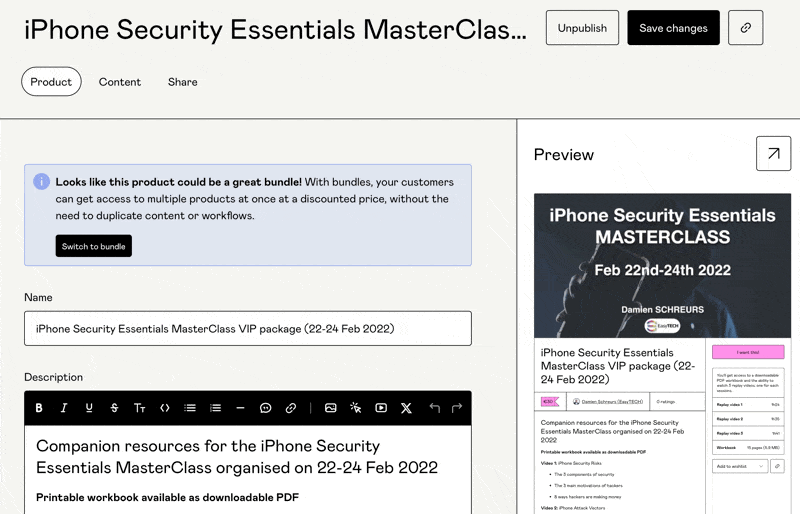800x514 pixels.
Task: Open the text size format menu
Action: 140,408
